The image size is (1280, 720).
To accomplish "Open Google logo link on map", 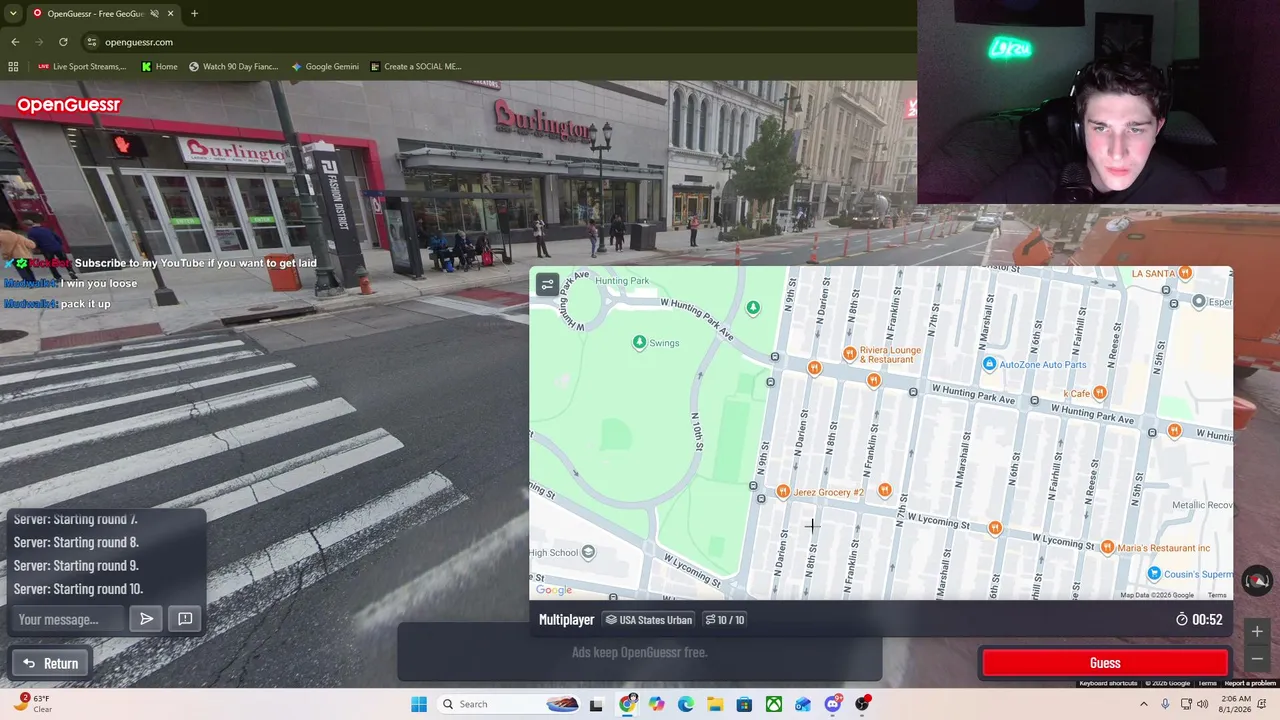I will click(x=554, y=590).
